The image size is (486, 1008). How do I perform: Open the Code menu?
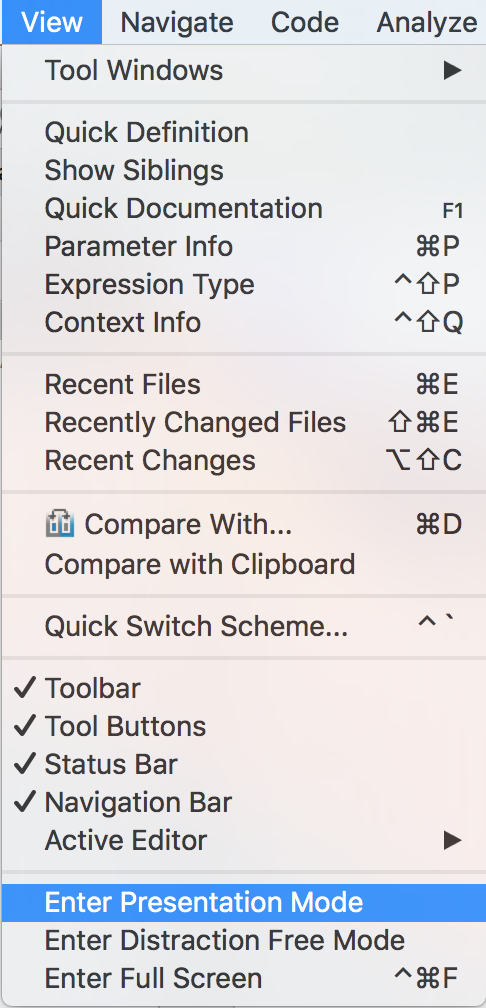(x=305, y=22)
